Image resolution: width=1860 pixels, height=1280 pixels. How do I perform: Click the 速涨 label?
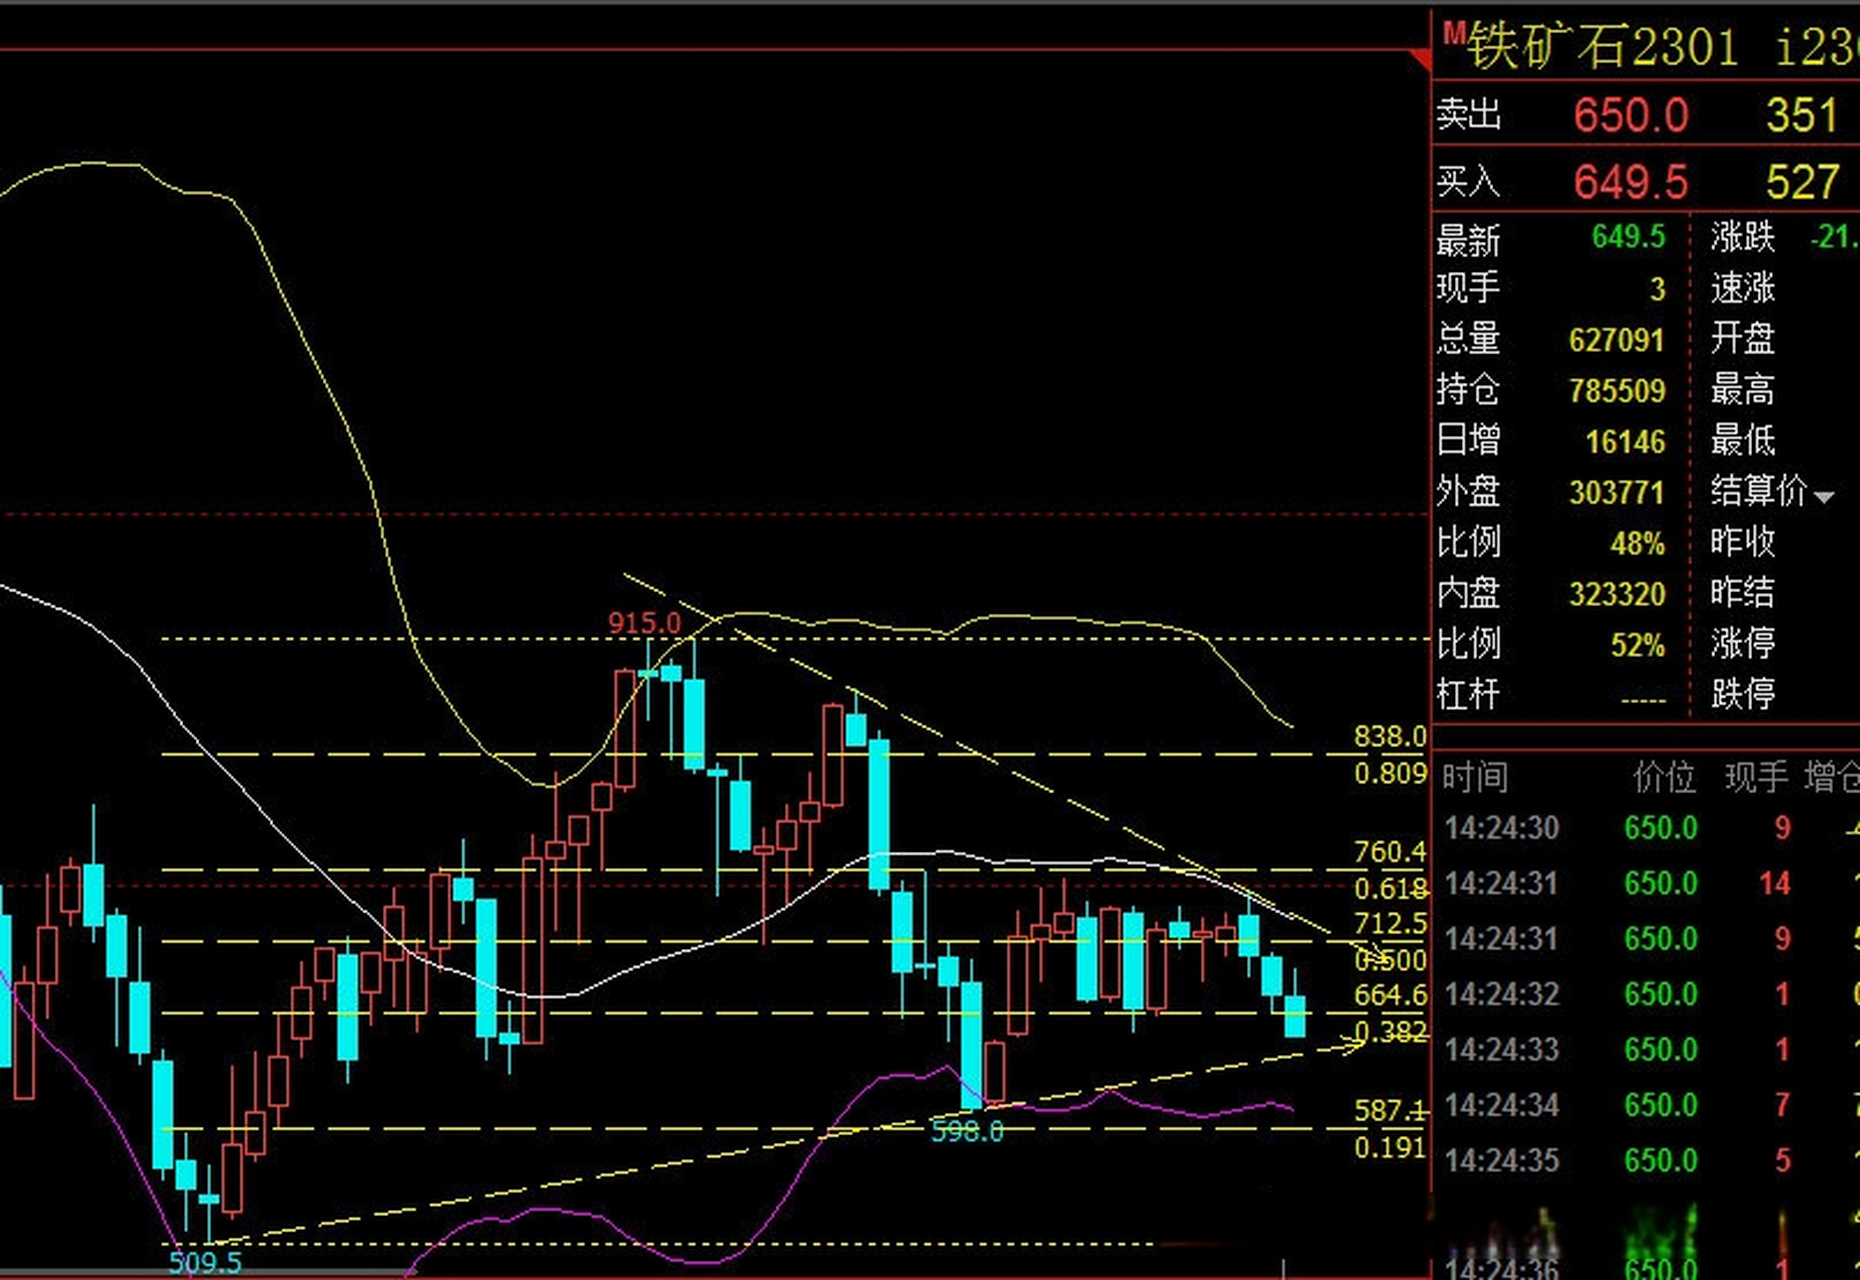[x=1742, y=288]
